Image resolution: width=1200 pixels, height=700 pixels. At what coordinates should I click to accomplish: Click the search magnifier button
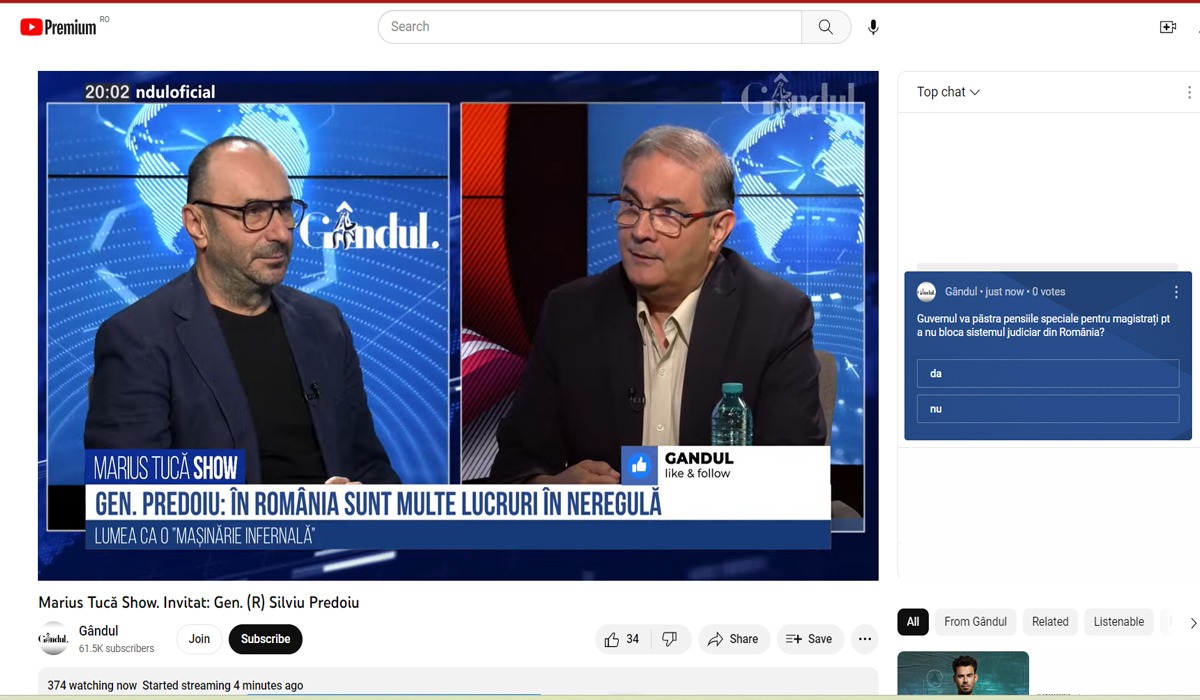pos(826,27)
